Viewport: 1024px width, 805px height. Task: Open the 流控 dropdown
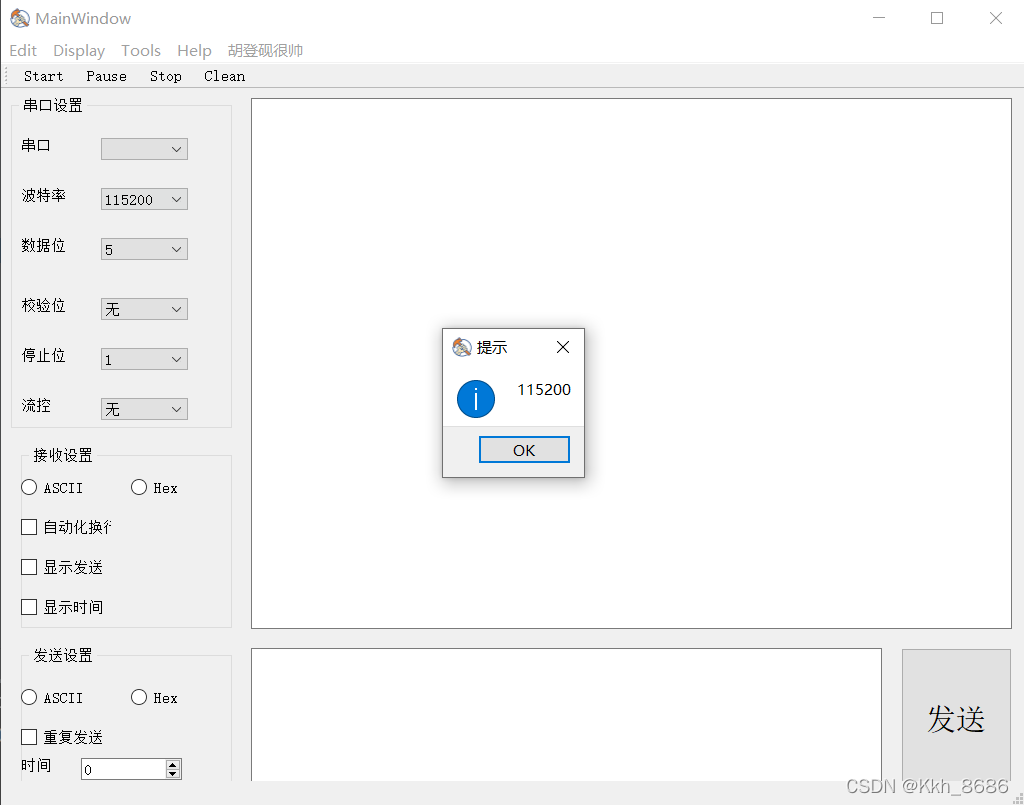(144, 409)
